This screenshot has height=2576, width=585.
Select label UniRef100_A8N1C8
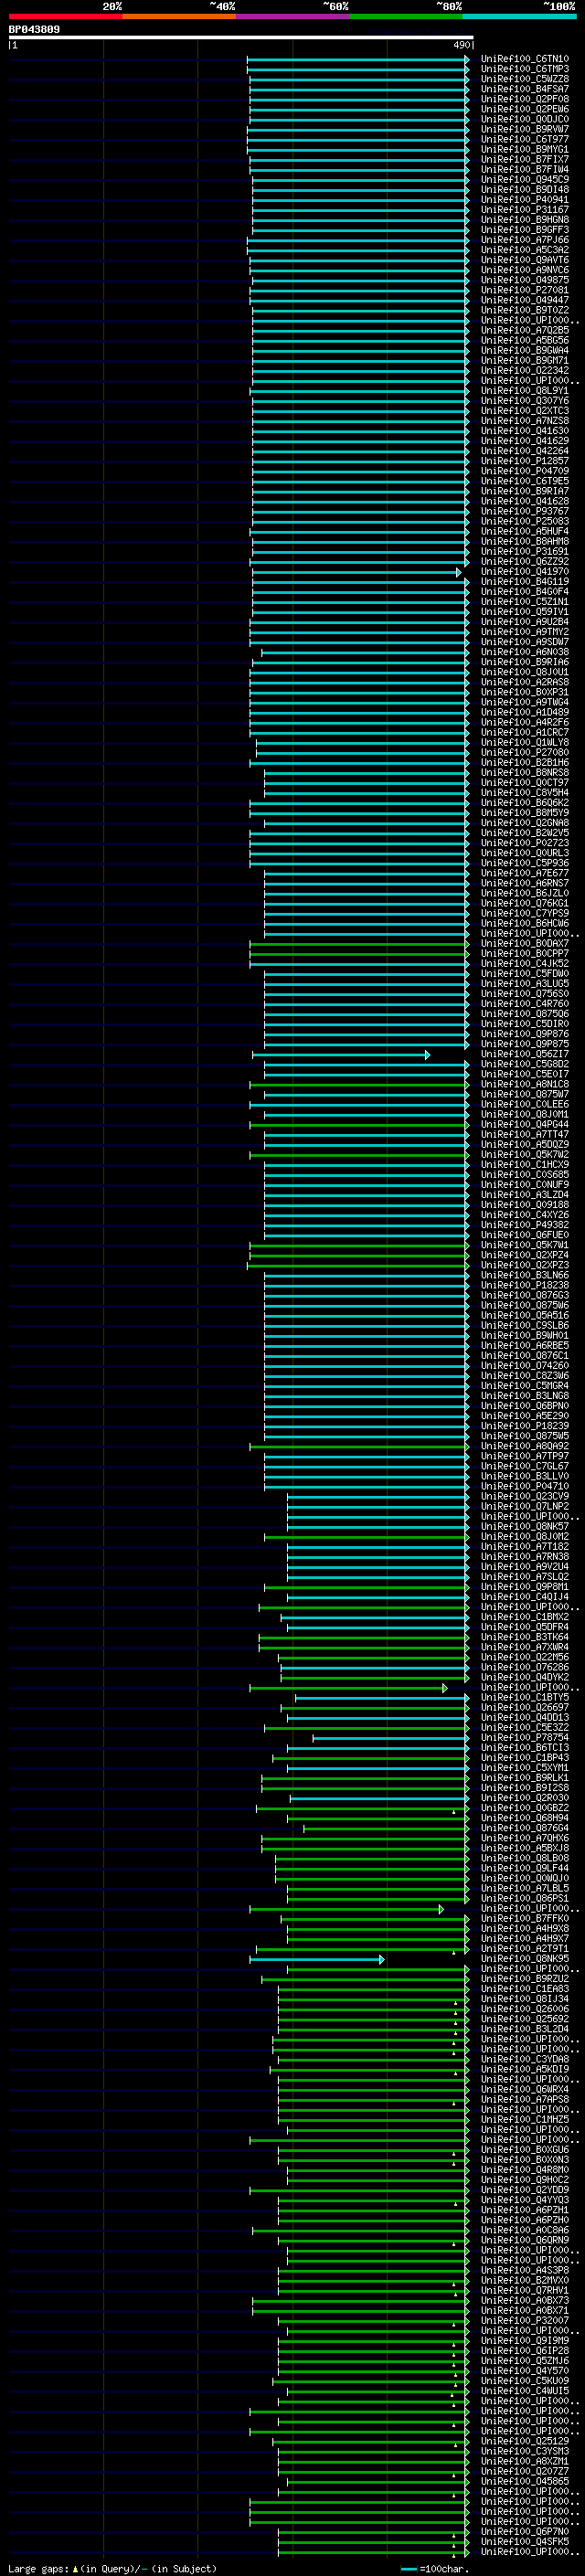click(x=525, y=1084)
